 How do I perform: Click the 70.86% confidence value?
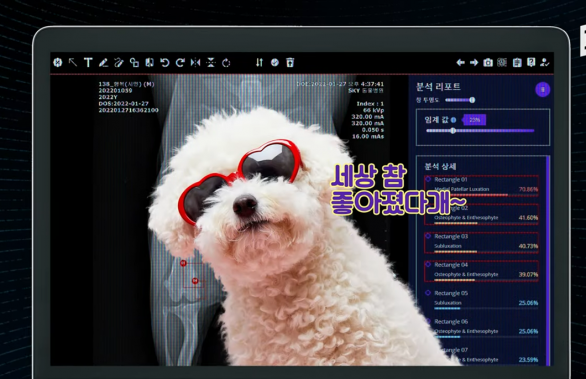[x=528, y=190]
